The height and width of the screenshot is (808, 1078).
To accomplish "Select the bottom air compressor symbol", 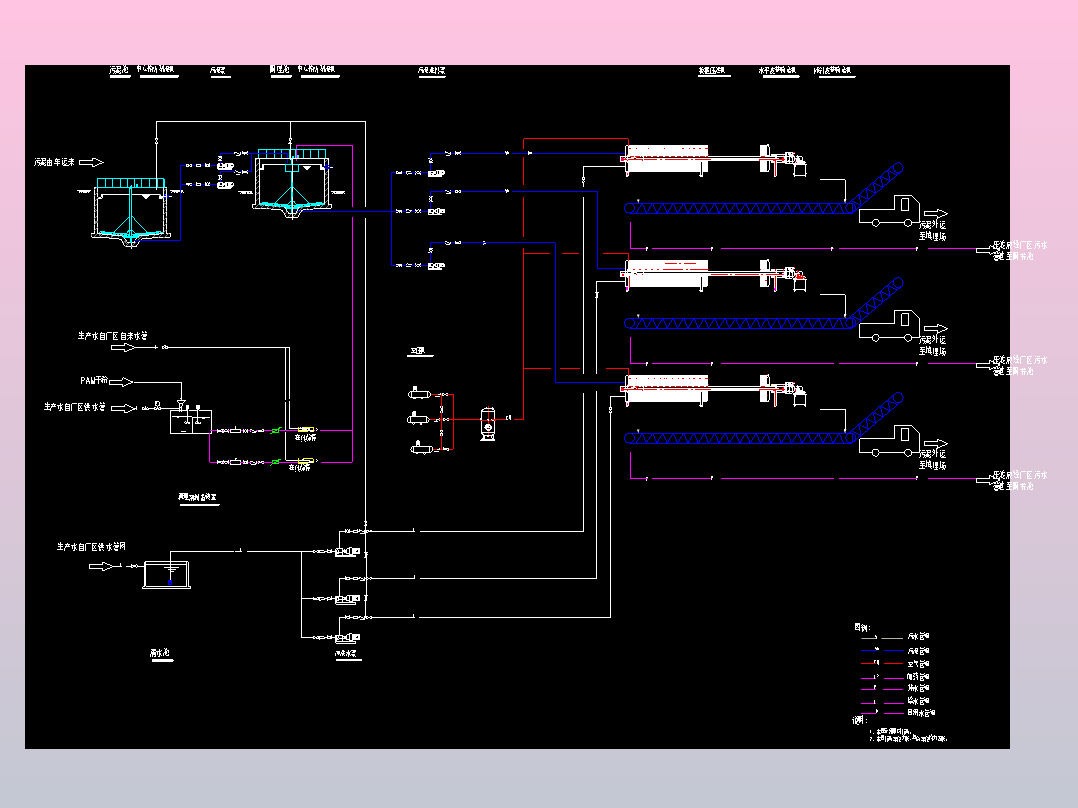I will [x=420, y=448].
